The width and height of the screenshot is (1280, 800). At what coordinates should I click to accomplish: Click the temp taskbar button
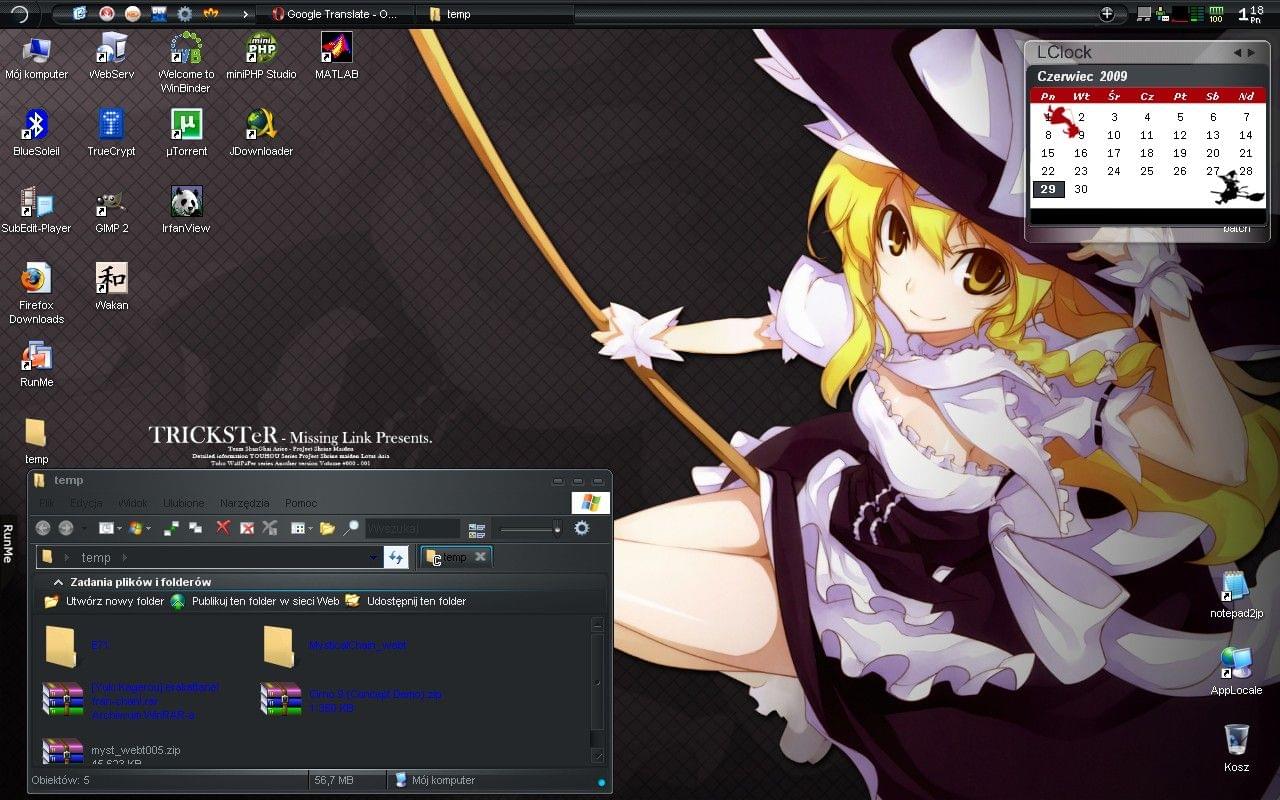pyautogui.click(x=495, y=14)
